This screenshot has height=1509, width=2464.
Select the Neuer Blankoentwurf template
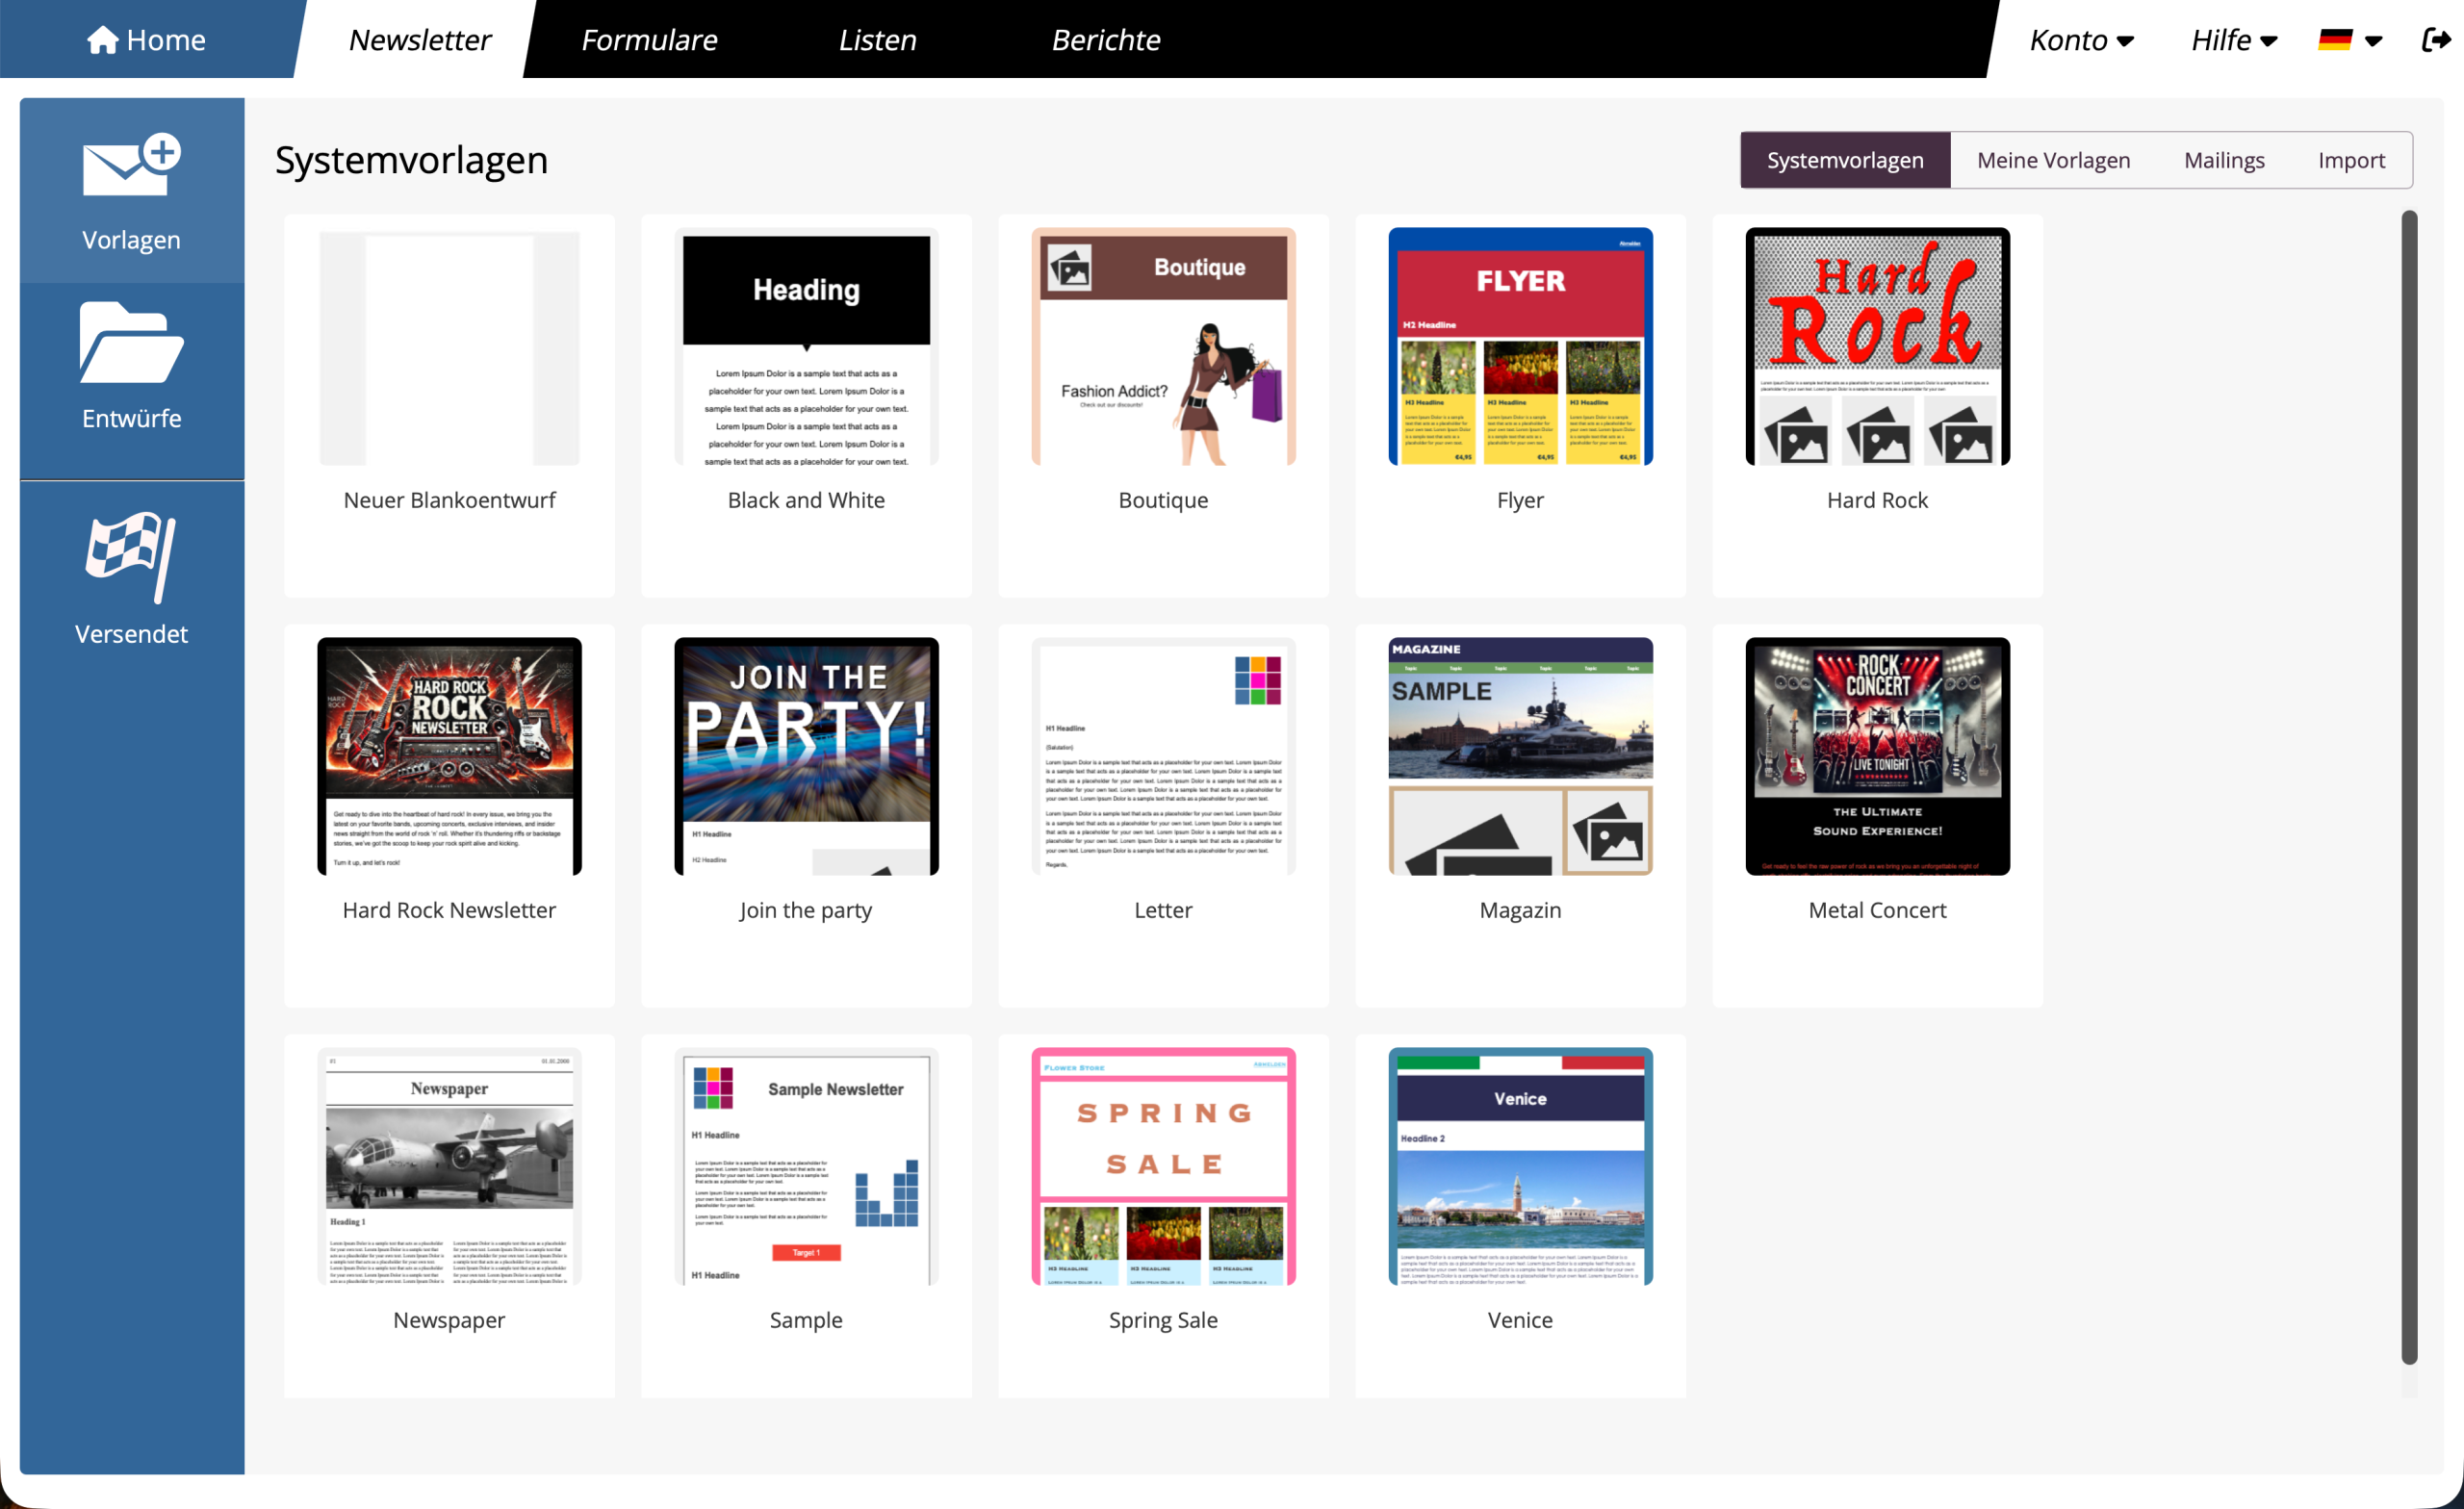[x=449, y=347]
